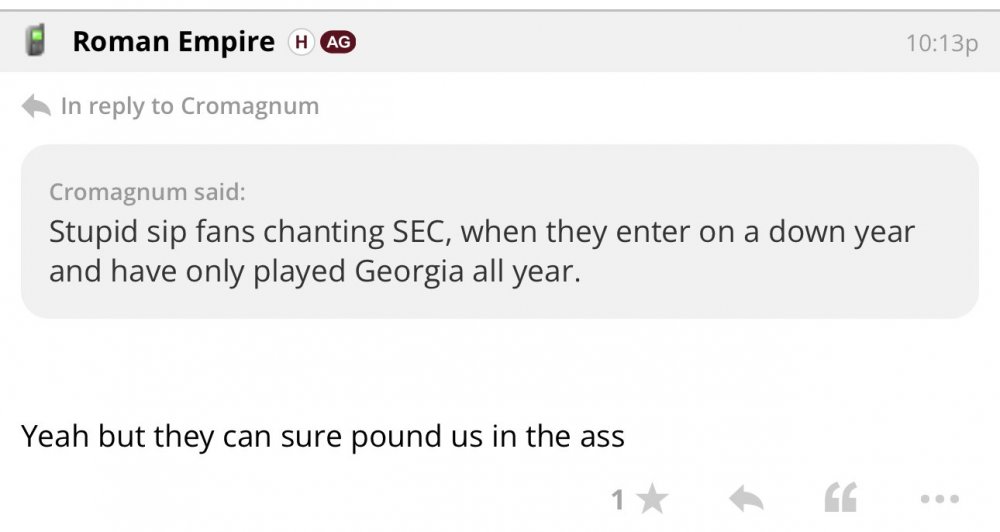Open more options via the ellipsis icon
This screenshot has height=532, width=1000.
pyautogui.click(x=939, y=498)
